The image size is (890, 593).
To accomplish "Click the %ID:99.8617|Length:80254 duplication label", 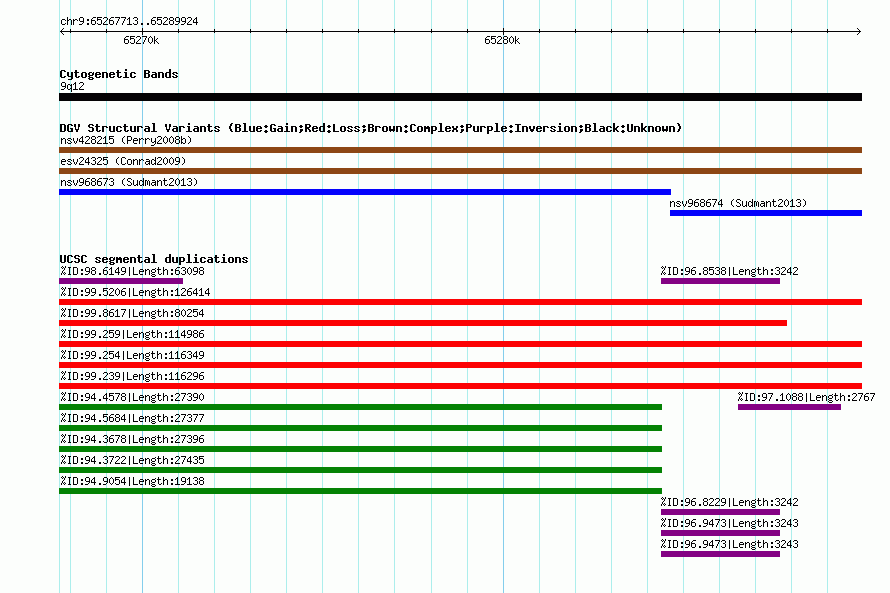I will coord(132,313).
